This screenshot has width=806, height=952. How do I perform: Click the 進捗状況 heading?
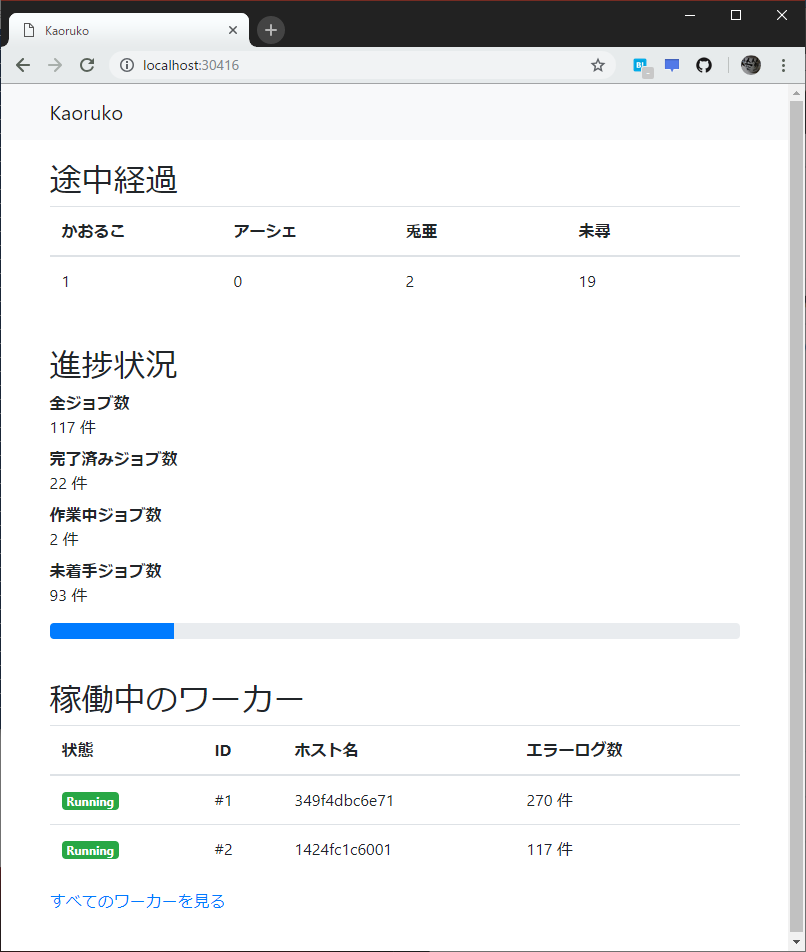[x=113, y=365]
